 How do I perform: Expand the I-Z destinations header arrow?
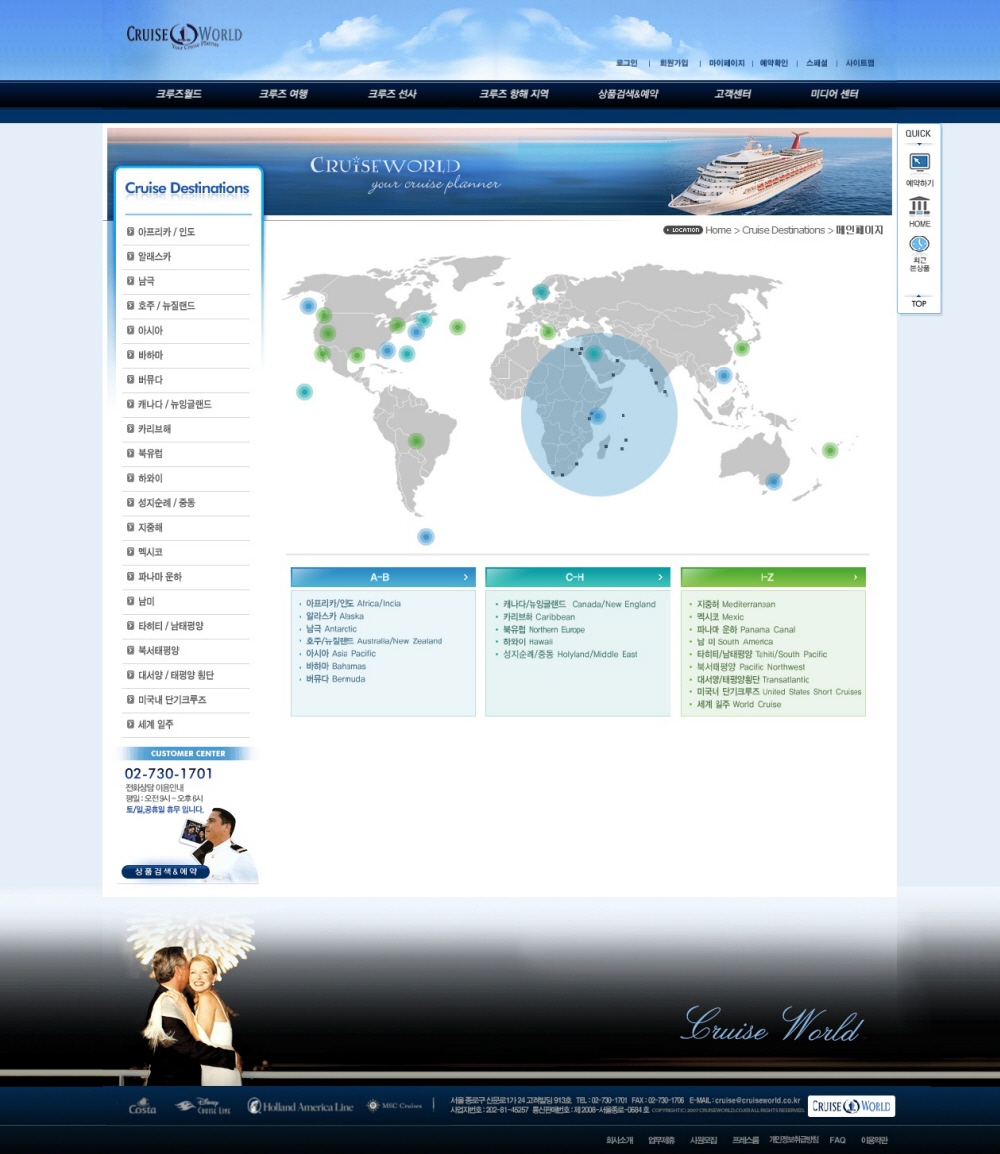pos(856,577)
